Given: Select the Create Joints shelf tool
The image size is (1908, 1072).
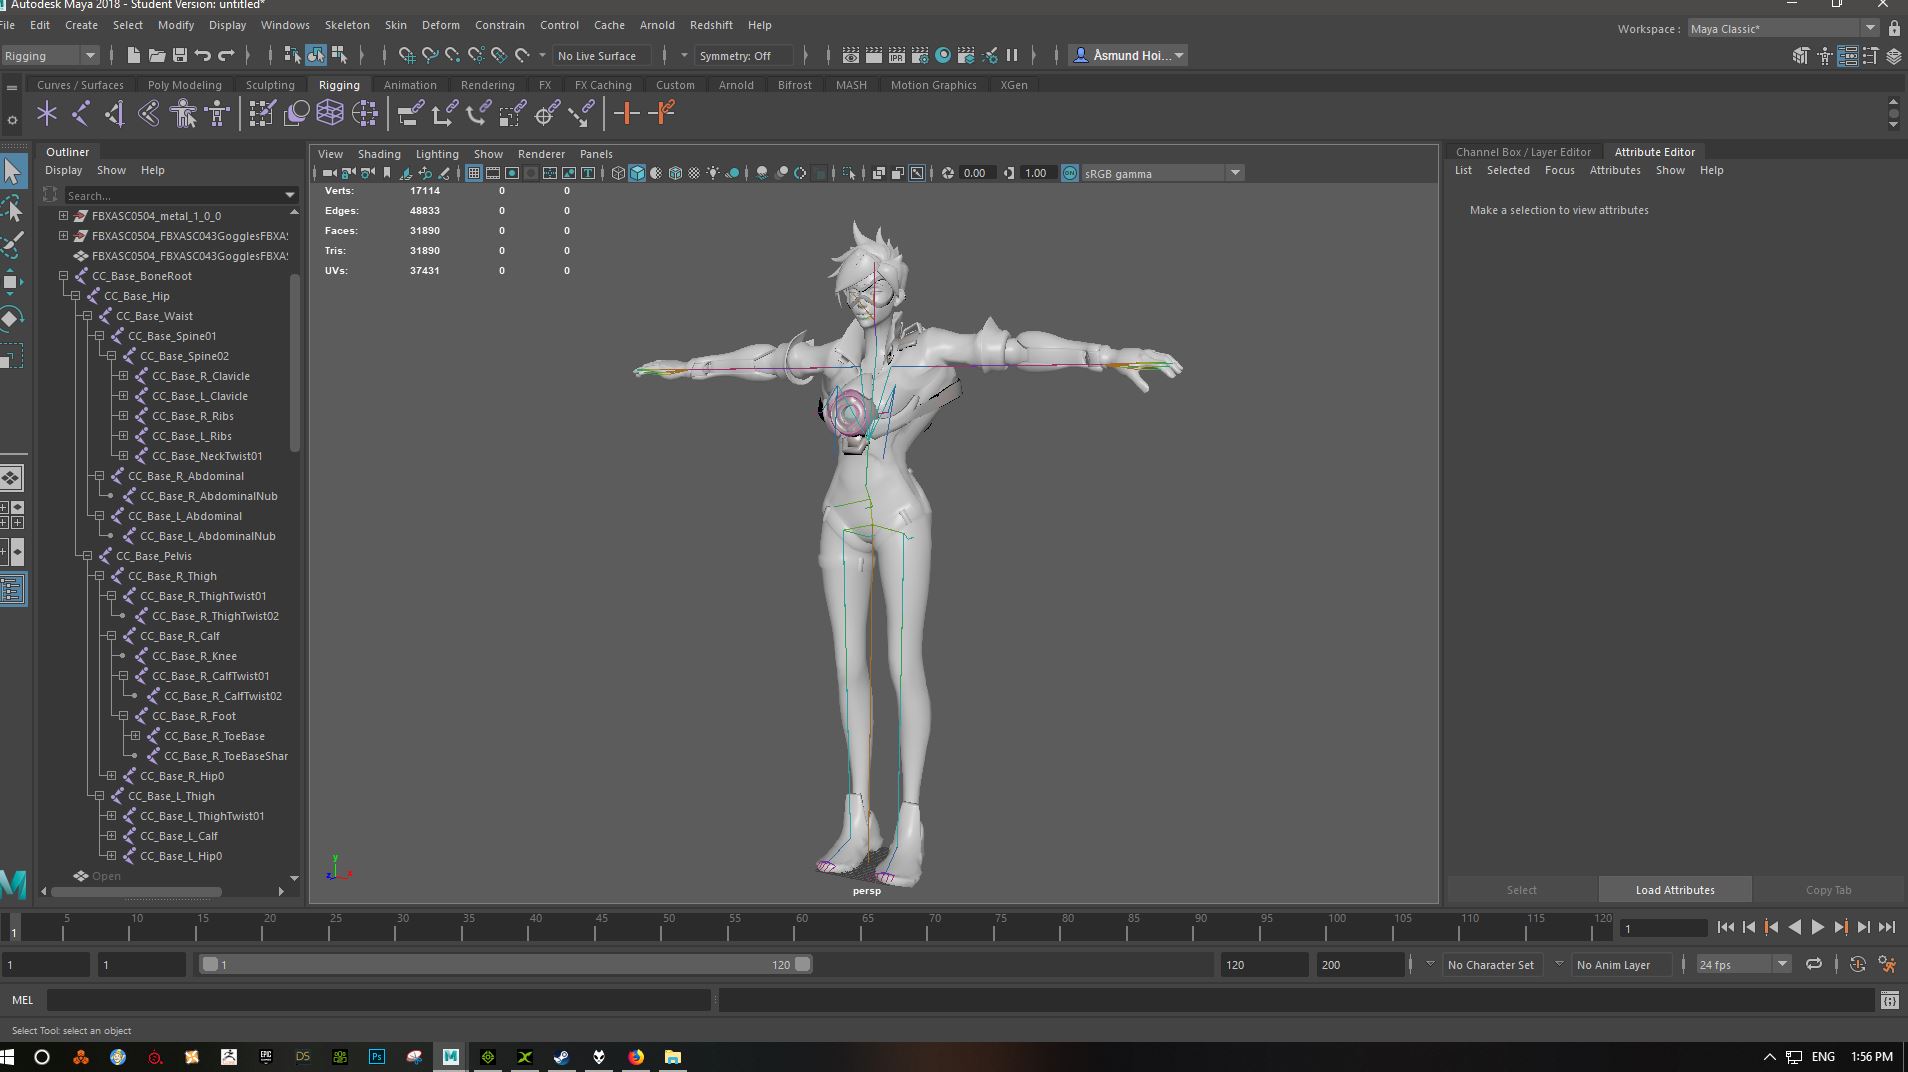Looking at the screenshot, I should (x=81, y=114).
